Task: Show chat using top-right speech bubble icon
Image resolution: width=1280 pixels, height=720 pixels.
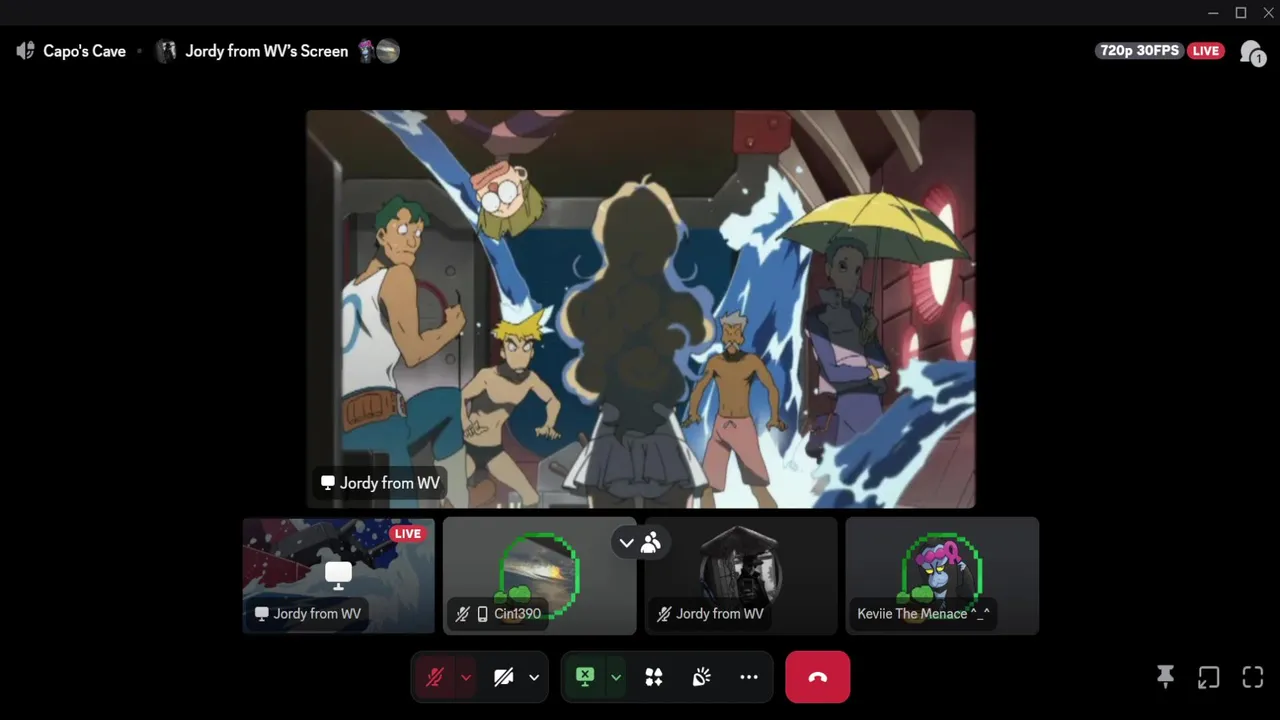Action: point(1251,52)
